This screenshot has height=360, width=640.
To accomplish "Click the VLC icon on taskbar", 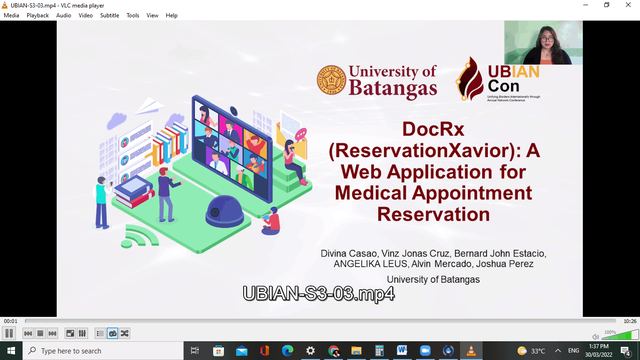I will pos(471,351).
